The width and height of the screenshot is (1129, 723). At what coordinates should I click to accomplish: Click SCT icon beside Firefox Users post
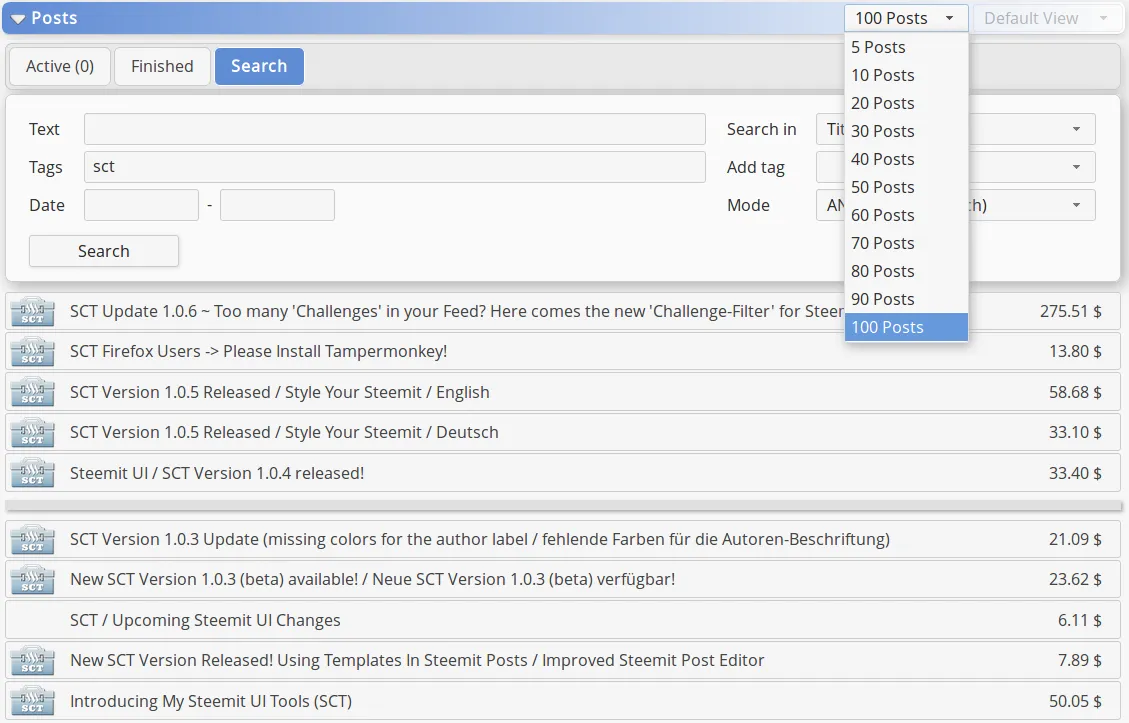(x=32, y=352)
